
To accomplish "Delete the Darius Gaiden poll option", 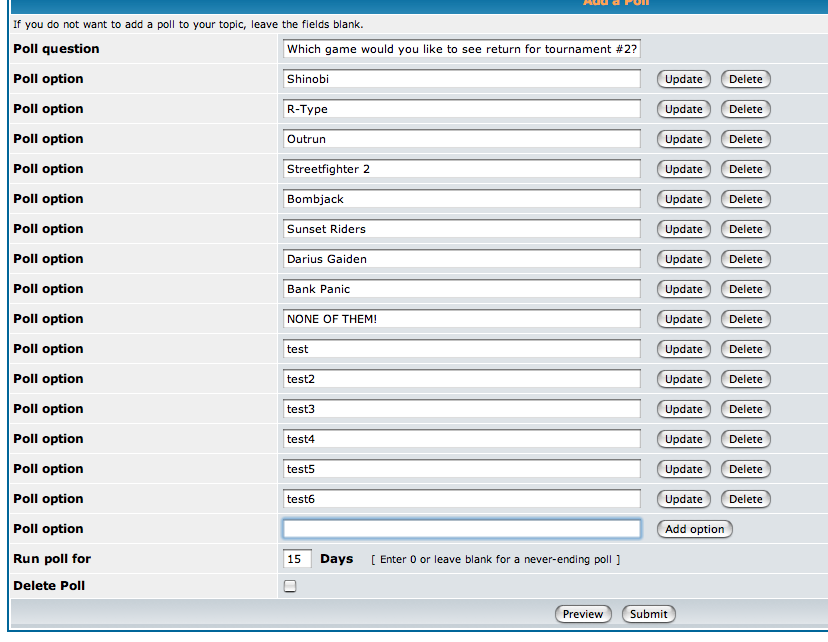I will 746,259.
